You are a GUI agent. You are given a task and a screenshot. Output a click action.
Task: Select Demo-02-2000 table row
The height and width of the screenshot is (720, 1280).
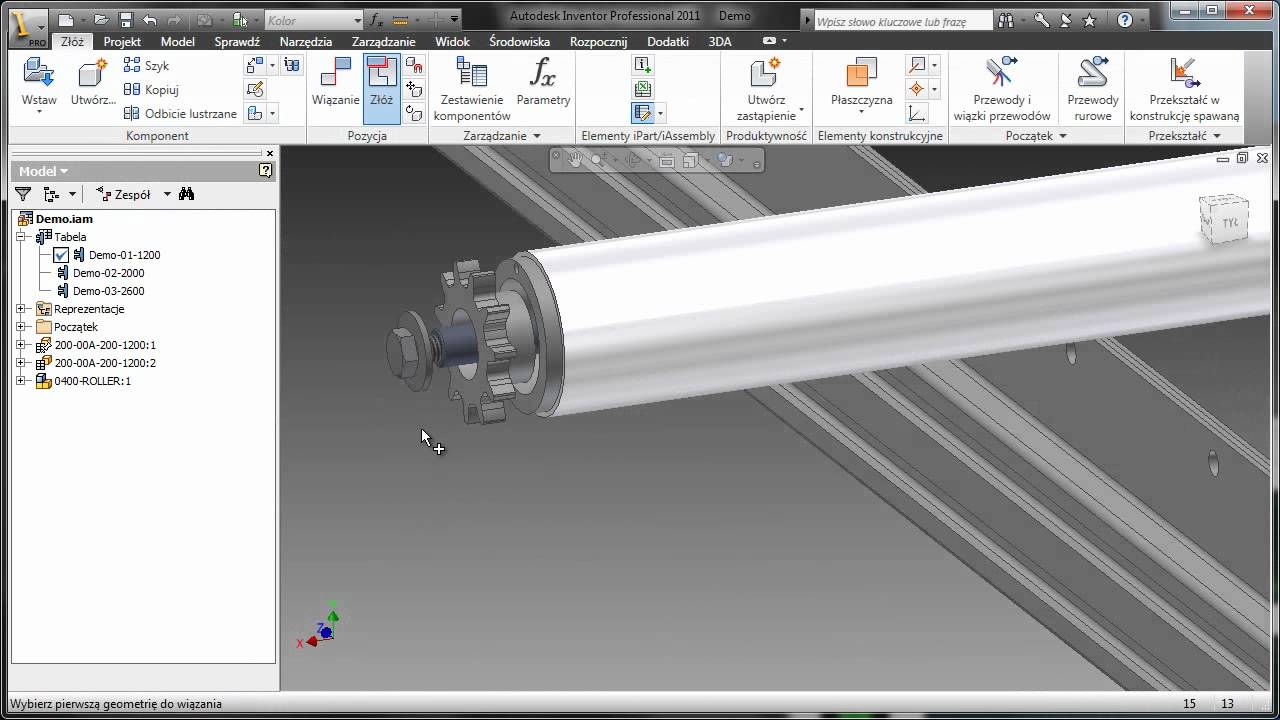pos(108,273)
